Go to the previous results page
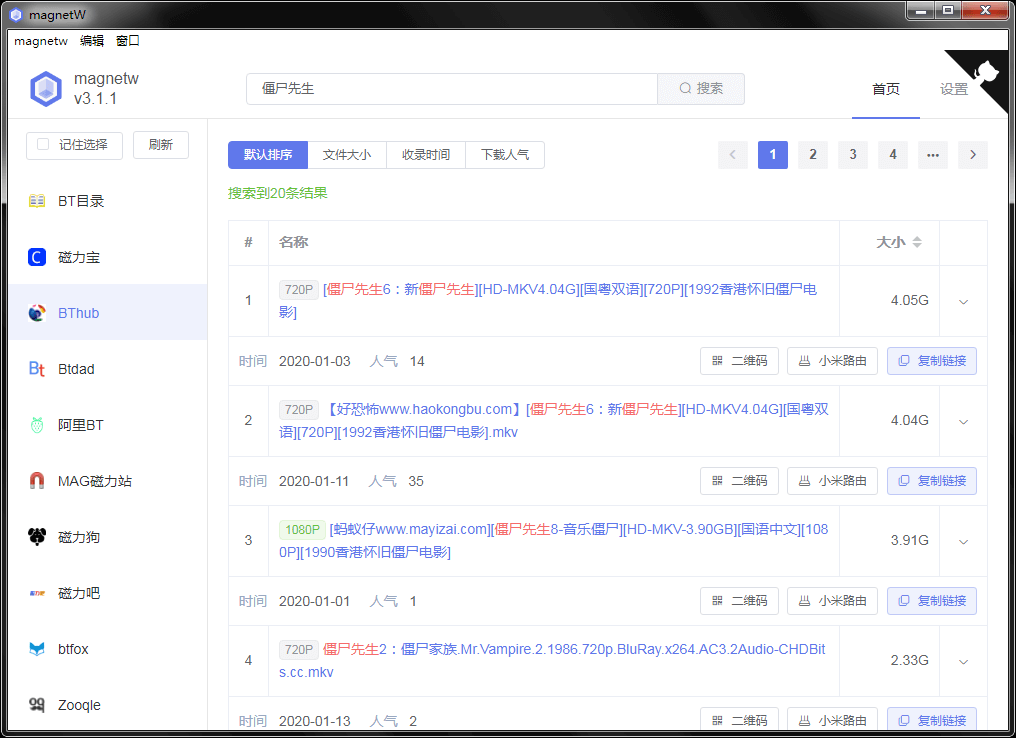 (x=733, y=155)
